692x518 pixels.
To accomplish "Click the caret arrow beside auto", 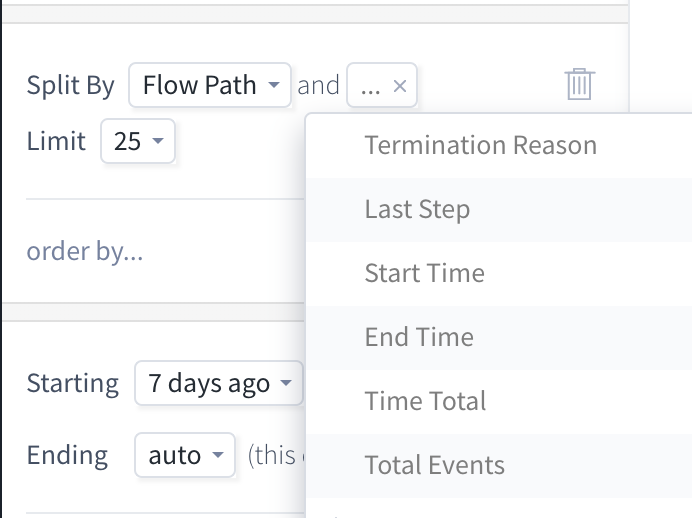I will point(218,454).
